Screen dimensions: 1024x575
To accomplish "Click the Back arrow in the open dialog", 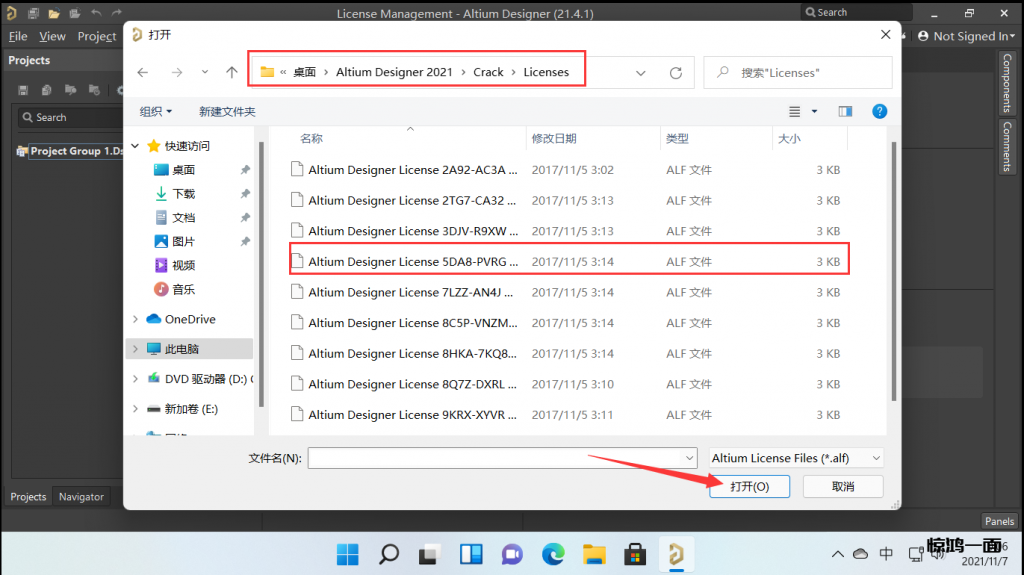I will click(x=143, y=73).
